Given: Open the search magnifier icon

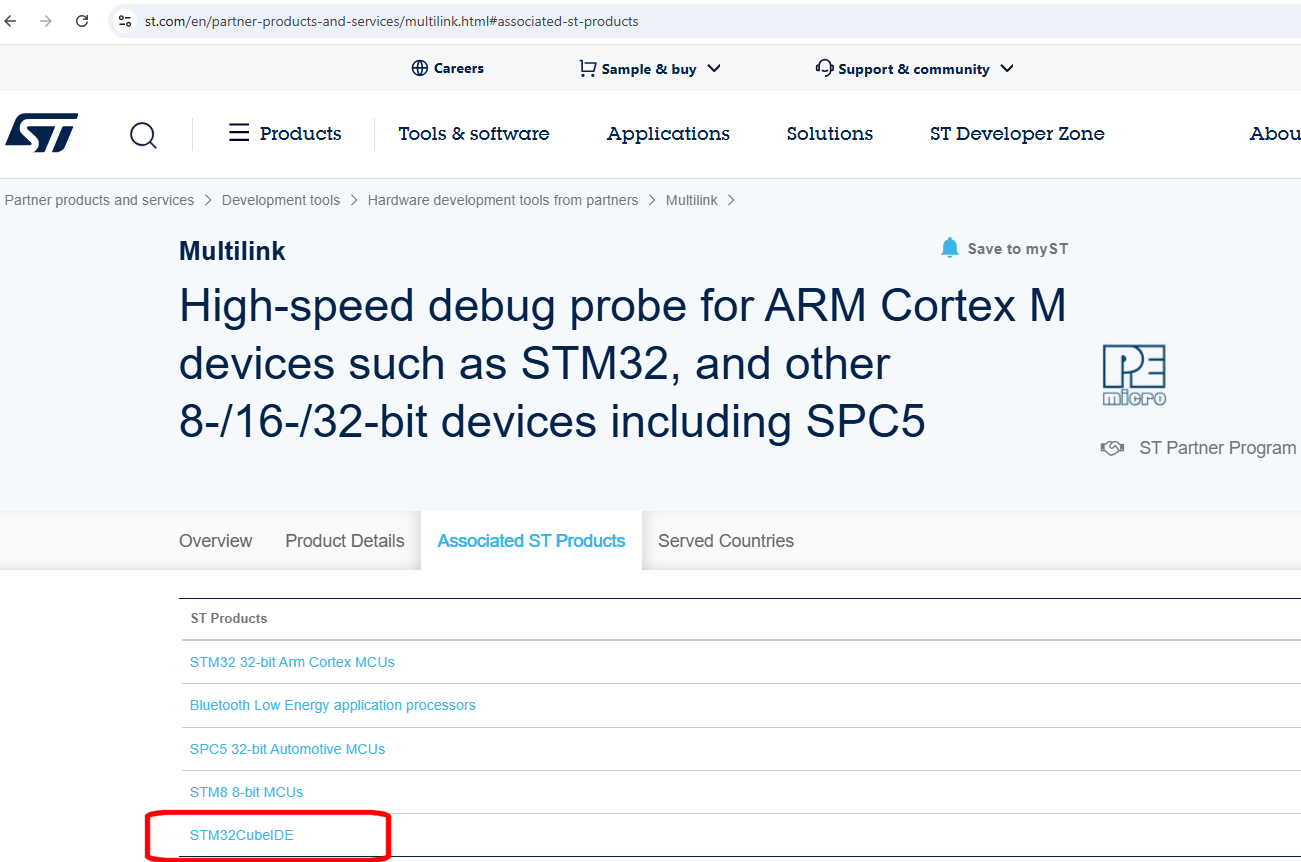Looking at the screenshot, I should 143,135.
